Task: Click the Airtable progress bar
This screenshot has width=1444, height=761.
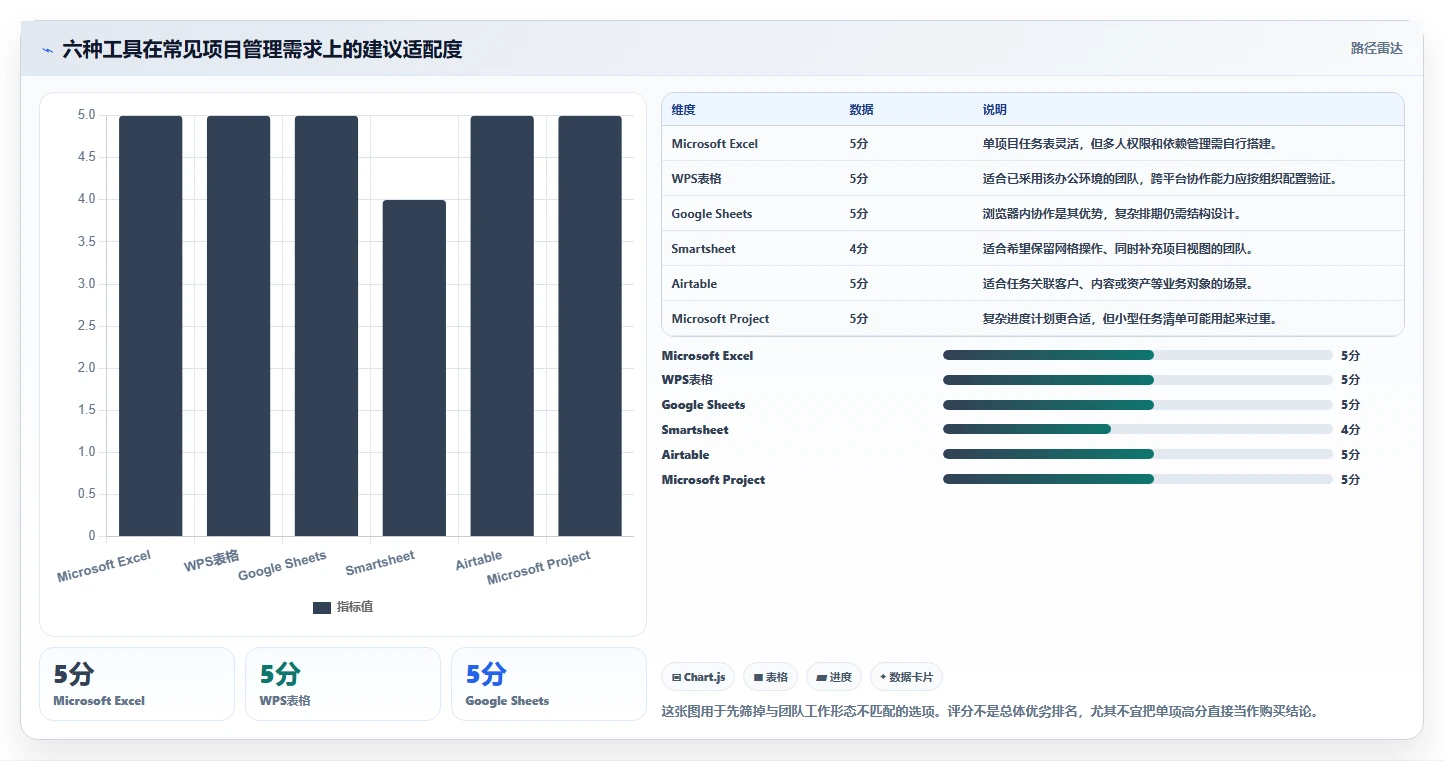Action: 1138,454
